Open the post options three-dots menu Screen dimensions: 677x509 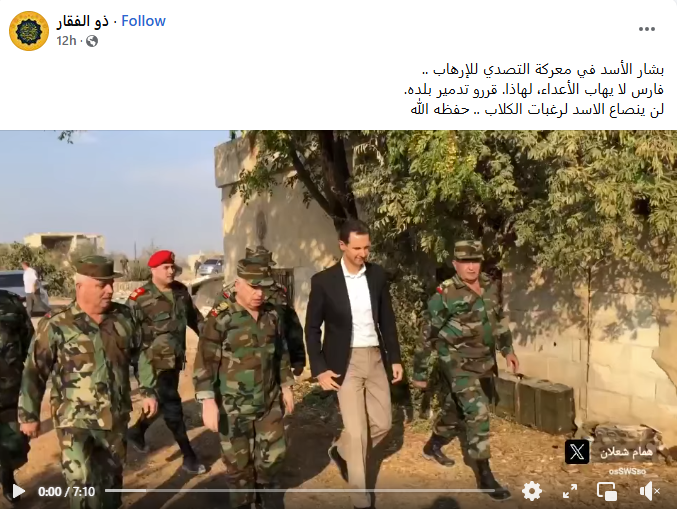pos(647,29)
